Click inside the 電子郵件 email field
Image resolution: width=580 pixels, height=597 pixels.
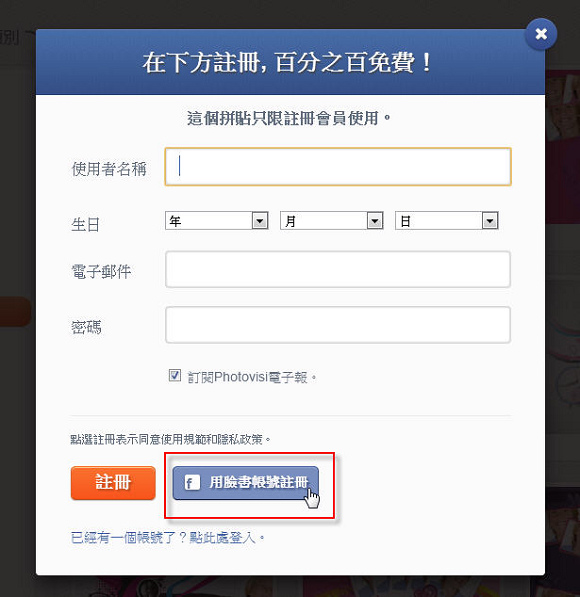(338, 269)
